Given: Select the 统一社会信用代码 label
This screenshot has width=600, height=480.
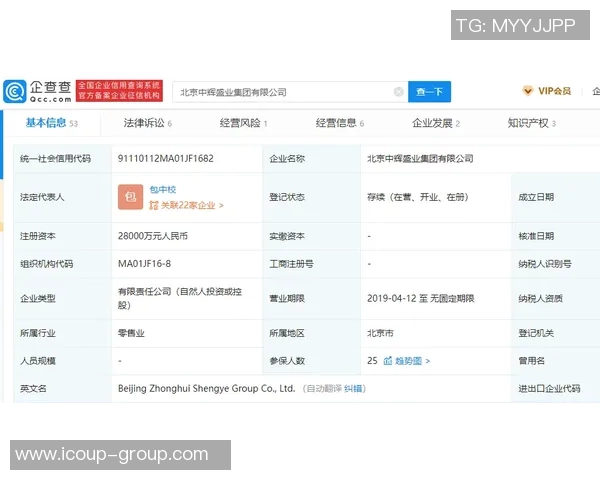Looking at the screenshot, I should coord(55,158).
